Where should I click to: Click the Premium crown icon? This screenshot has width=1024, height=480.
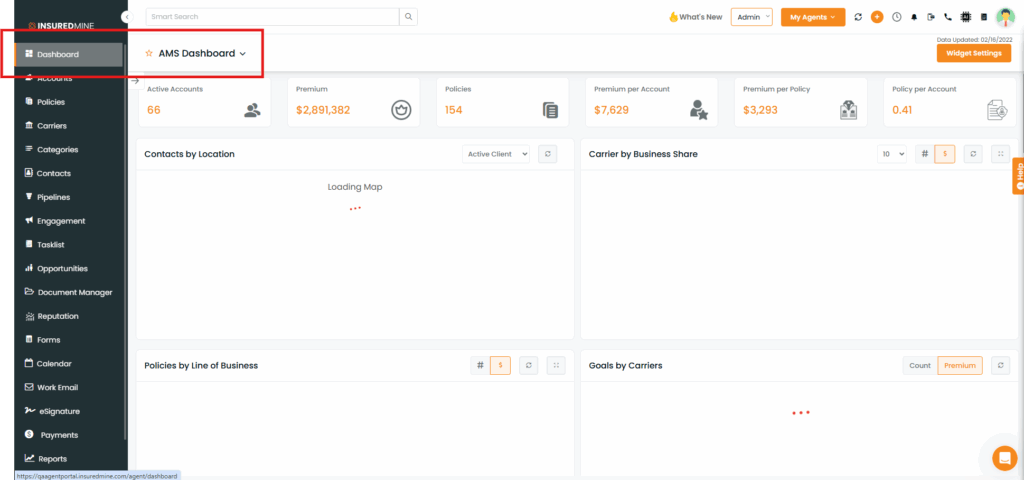point(401,110)
